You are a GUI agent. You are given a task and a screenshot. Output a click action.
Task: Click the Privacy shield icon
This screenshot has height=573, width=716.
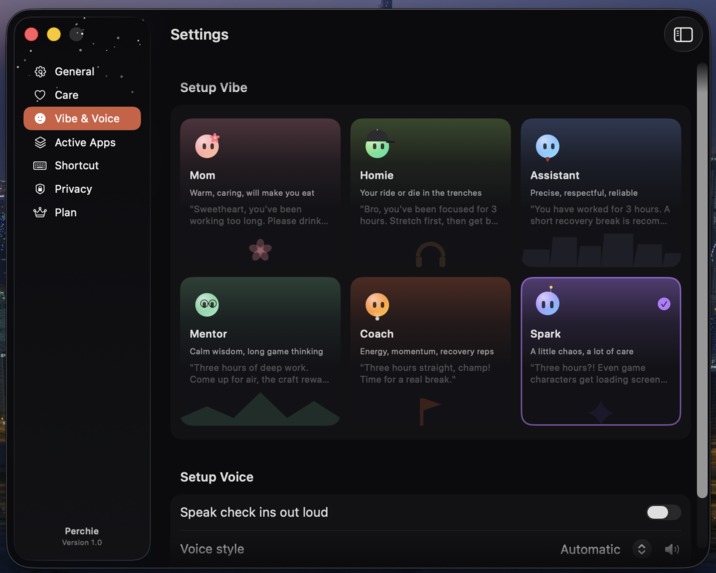(40, 189)
